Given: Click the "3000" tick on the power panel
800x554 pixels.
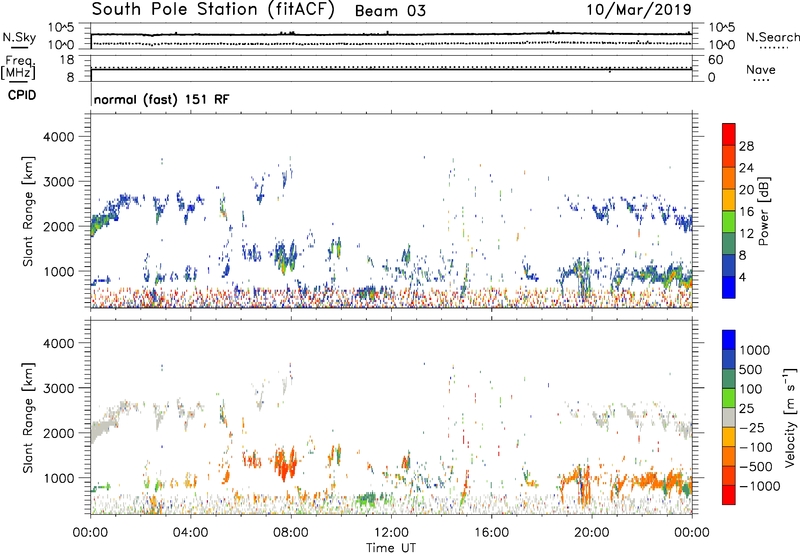Looking at the screenshot, I should point(59,182).
